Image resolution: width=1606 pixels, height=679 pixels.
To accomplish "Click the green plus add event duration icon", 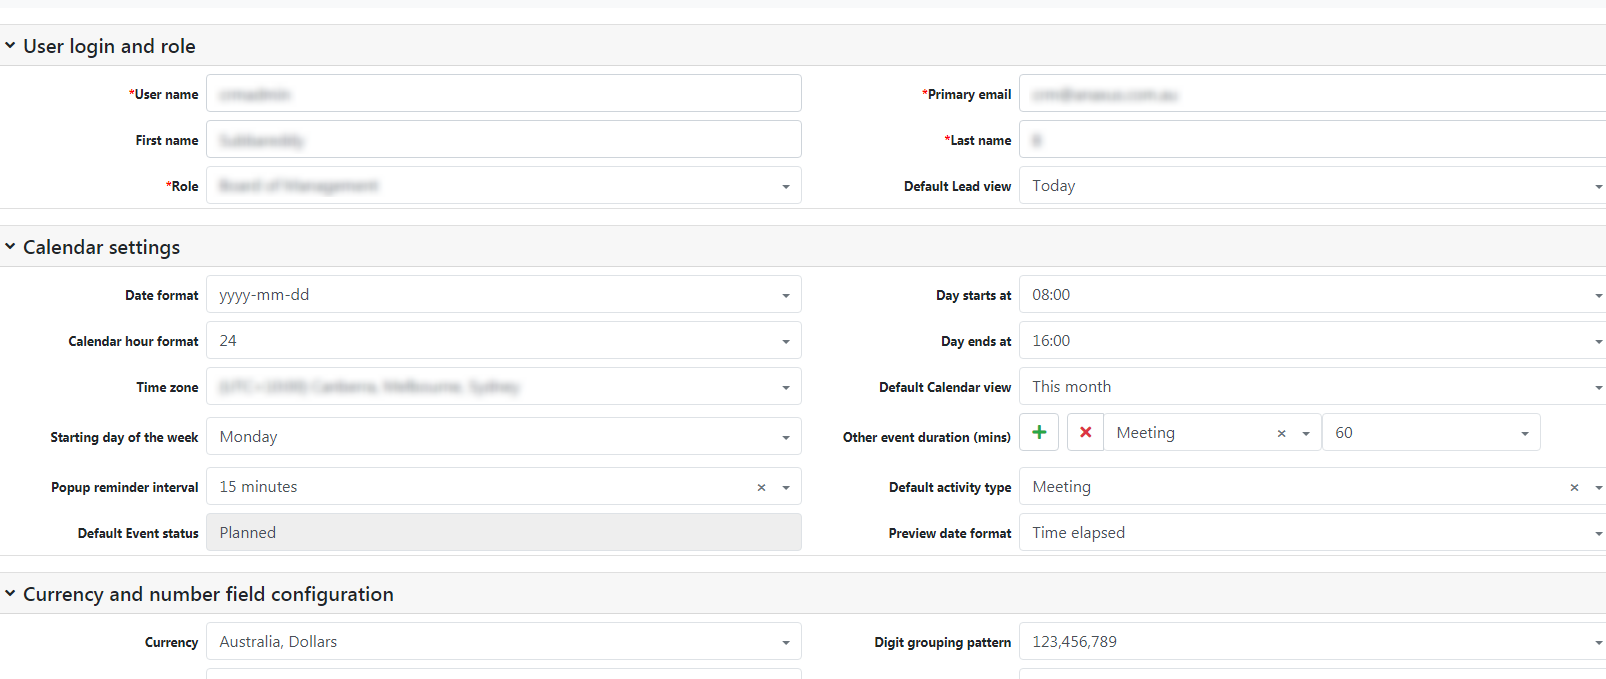I will pyautogui.click(x=1039, y=432).
